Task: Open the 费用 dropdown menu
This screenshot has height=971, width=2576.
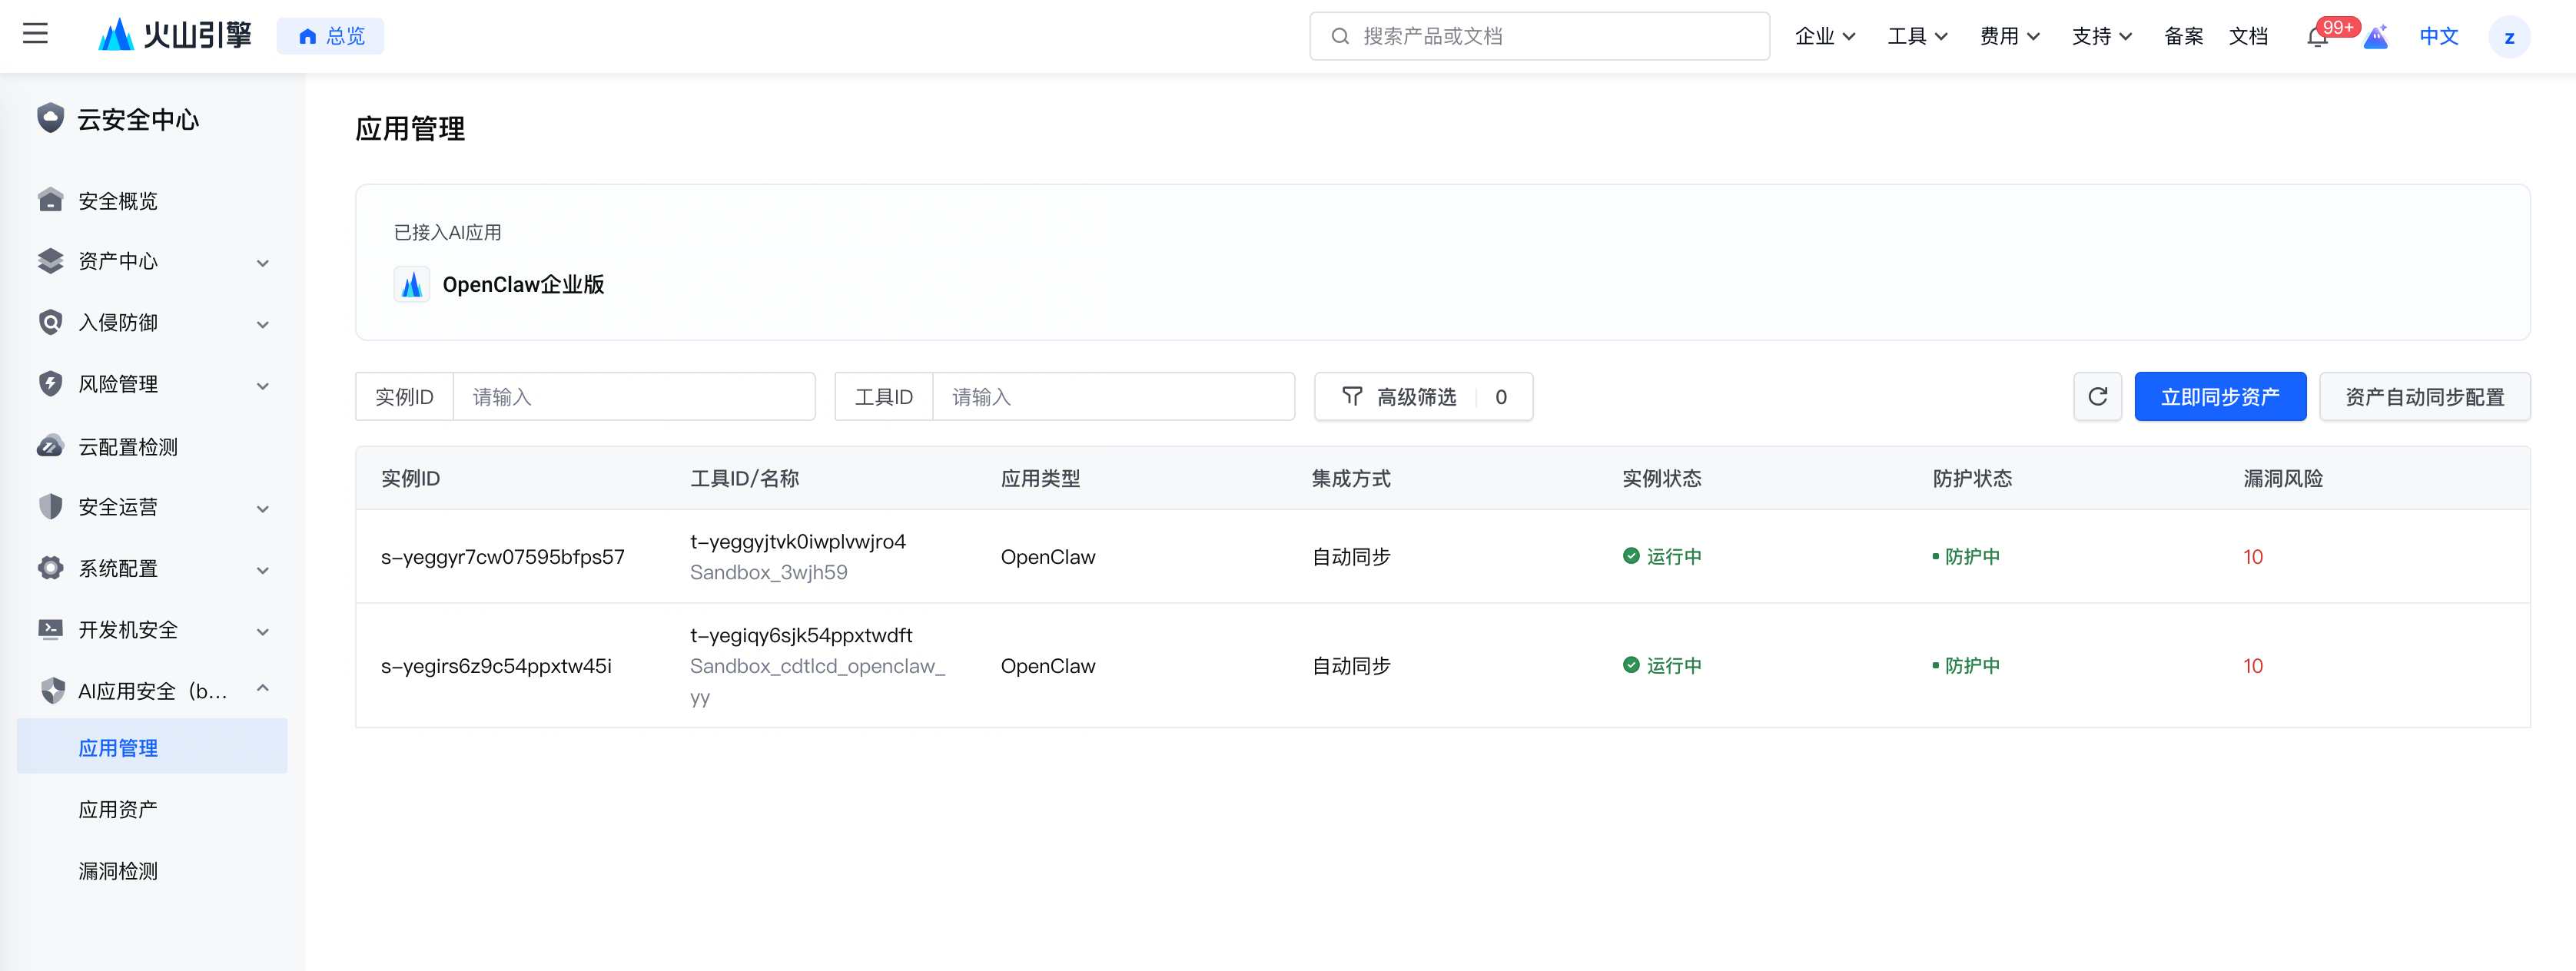Action: click(2008, 36)
